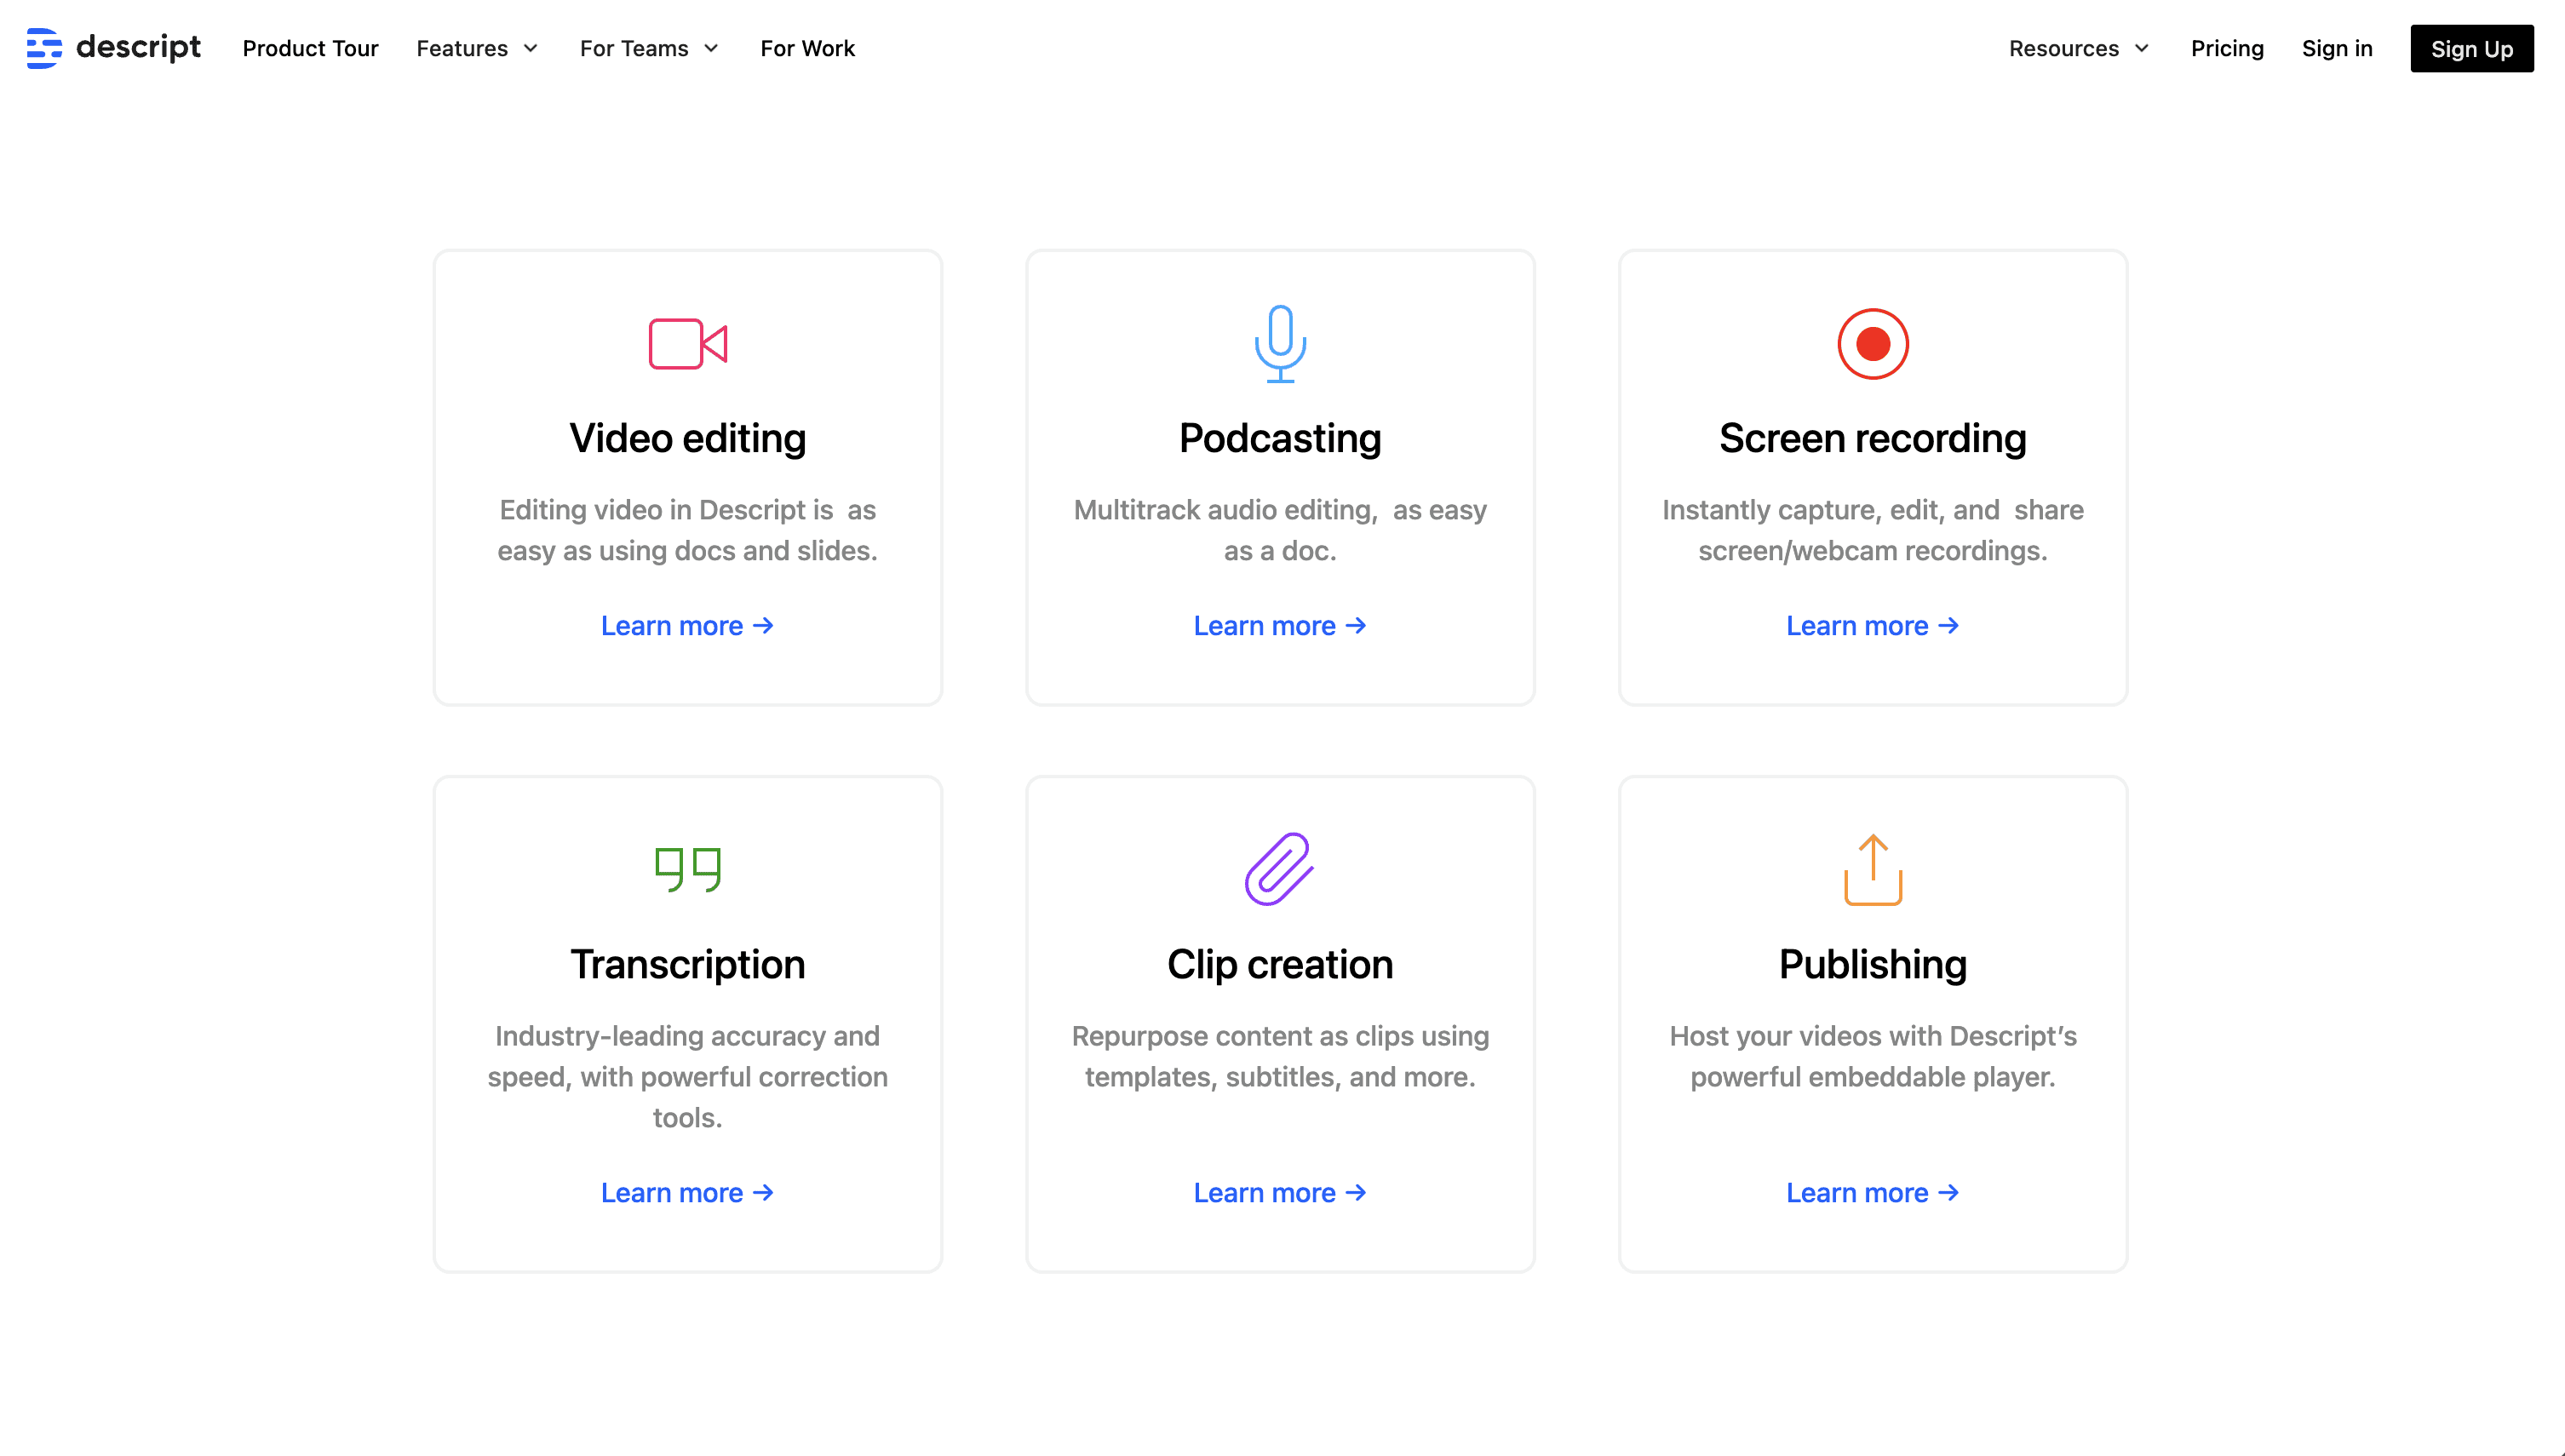
Task: Open the Pricing page
Action: (x=2227, y=48)
